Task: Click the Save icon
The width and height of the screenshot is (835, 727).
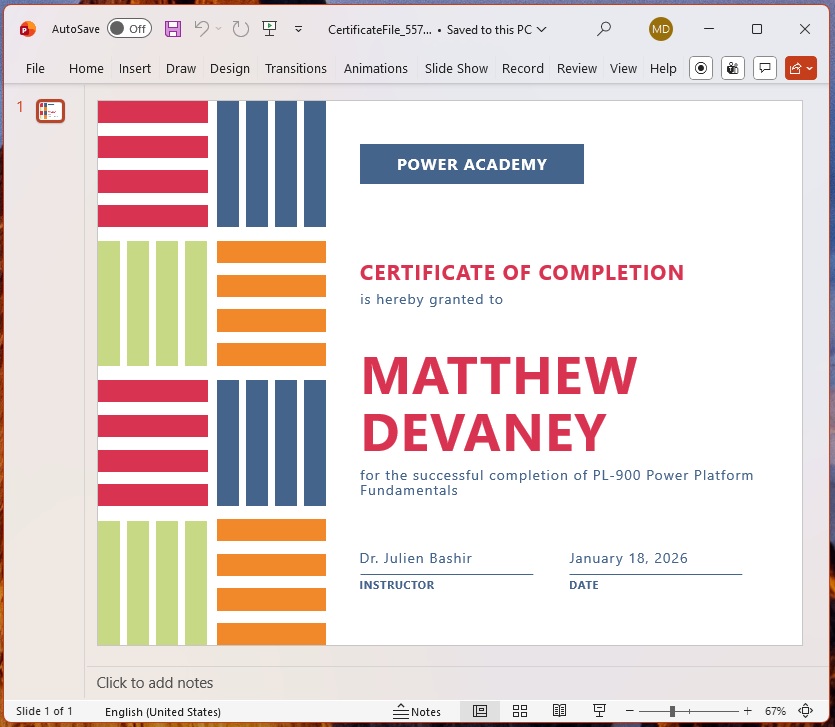Action: 173,29
